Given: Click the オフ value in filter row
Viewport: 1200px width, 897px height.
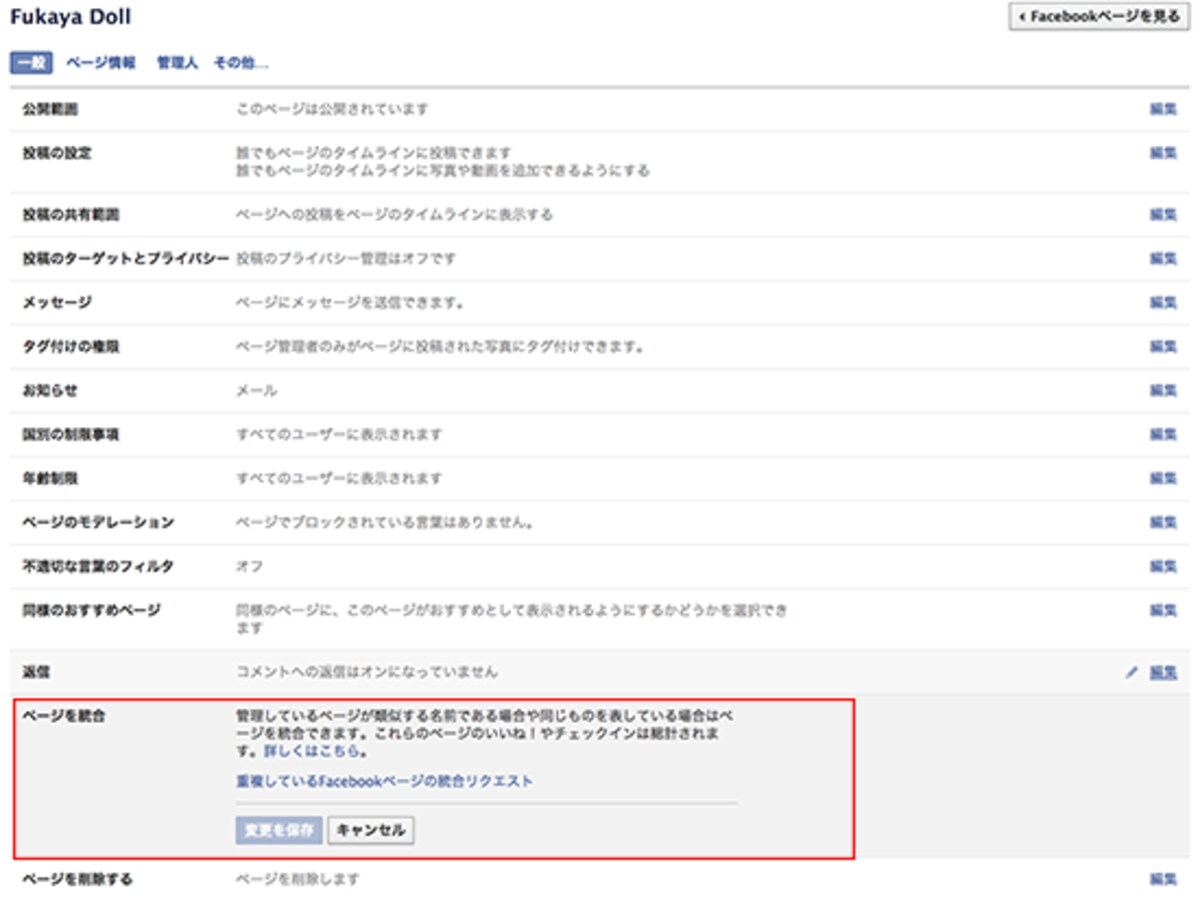Looking at the screenshot, I should pyautogui.click(x=250, y=567).
